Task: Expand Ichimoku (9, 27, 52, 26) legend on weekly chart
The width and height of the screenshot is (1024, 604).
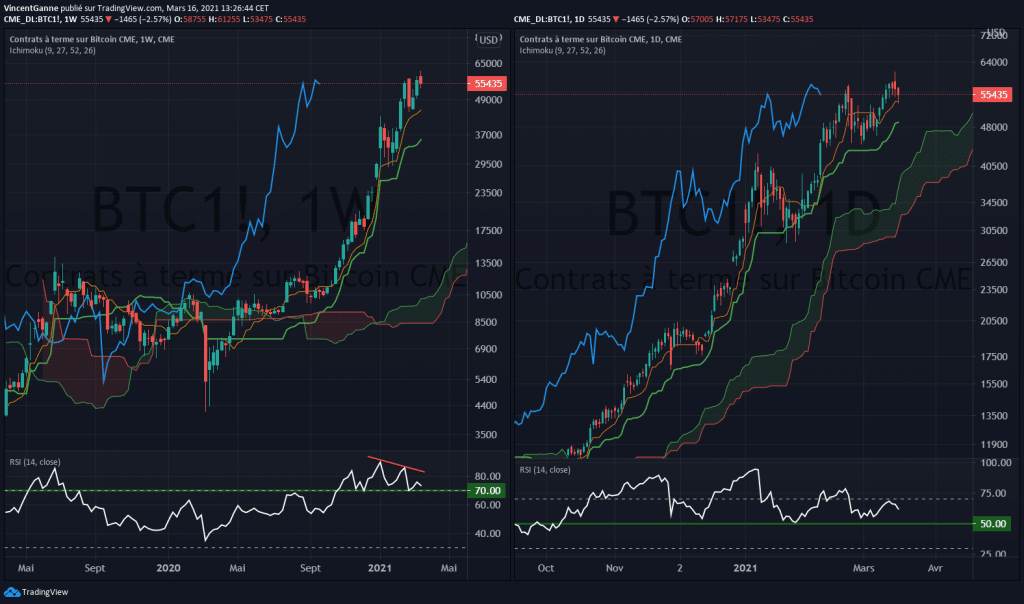Action: point(55,50)
